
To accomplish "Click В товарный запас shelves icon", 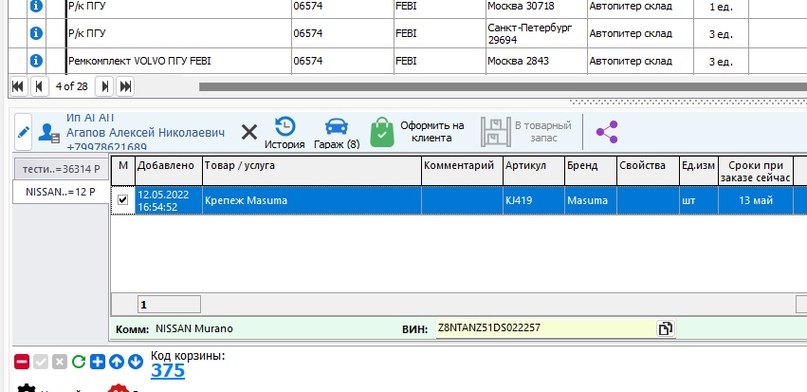I will tap(496, 132).
